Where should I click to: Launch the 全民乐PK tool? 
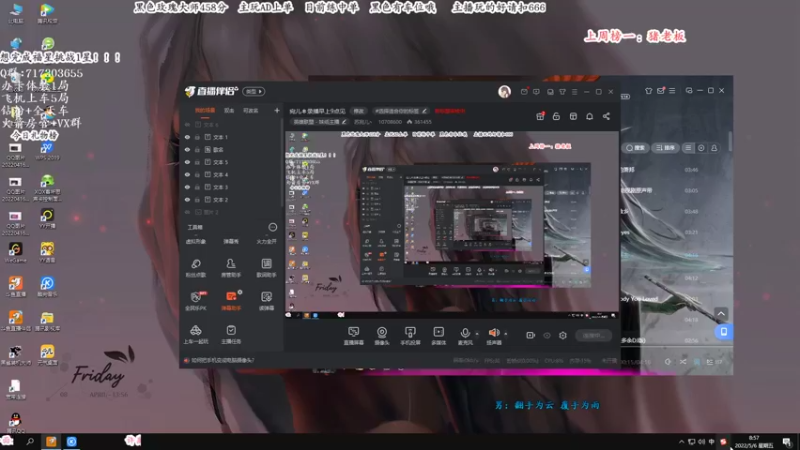tap(195, 301)
